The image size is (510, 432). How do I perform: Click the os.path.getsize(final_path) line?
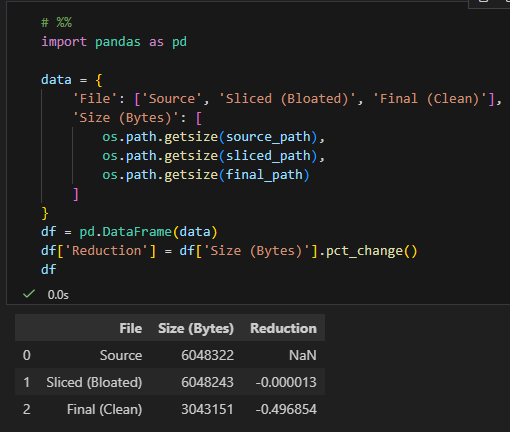click(206, 175)
